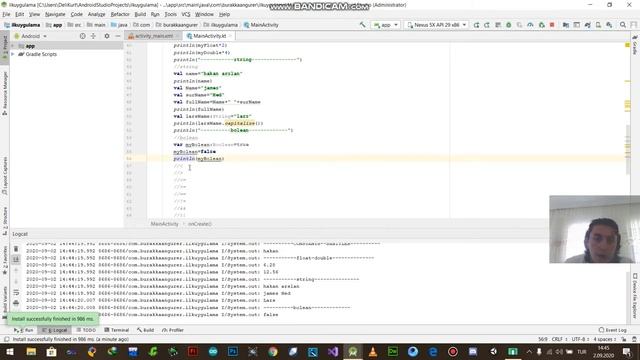Open the app run configuration dropdown
This screenshot has width=640, height=360.
tap(386, 25)
